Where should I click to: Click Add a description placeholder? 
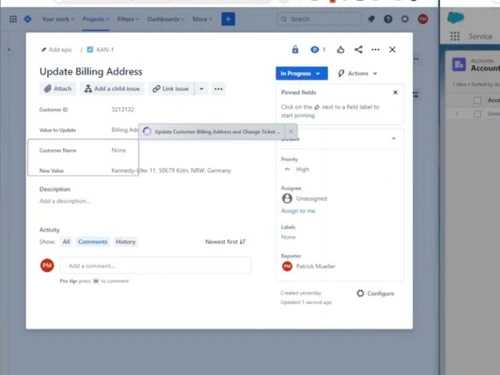64,201
